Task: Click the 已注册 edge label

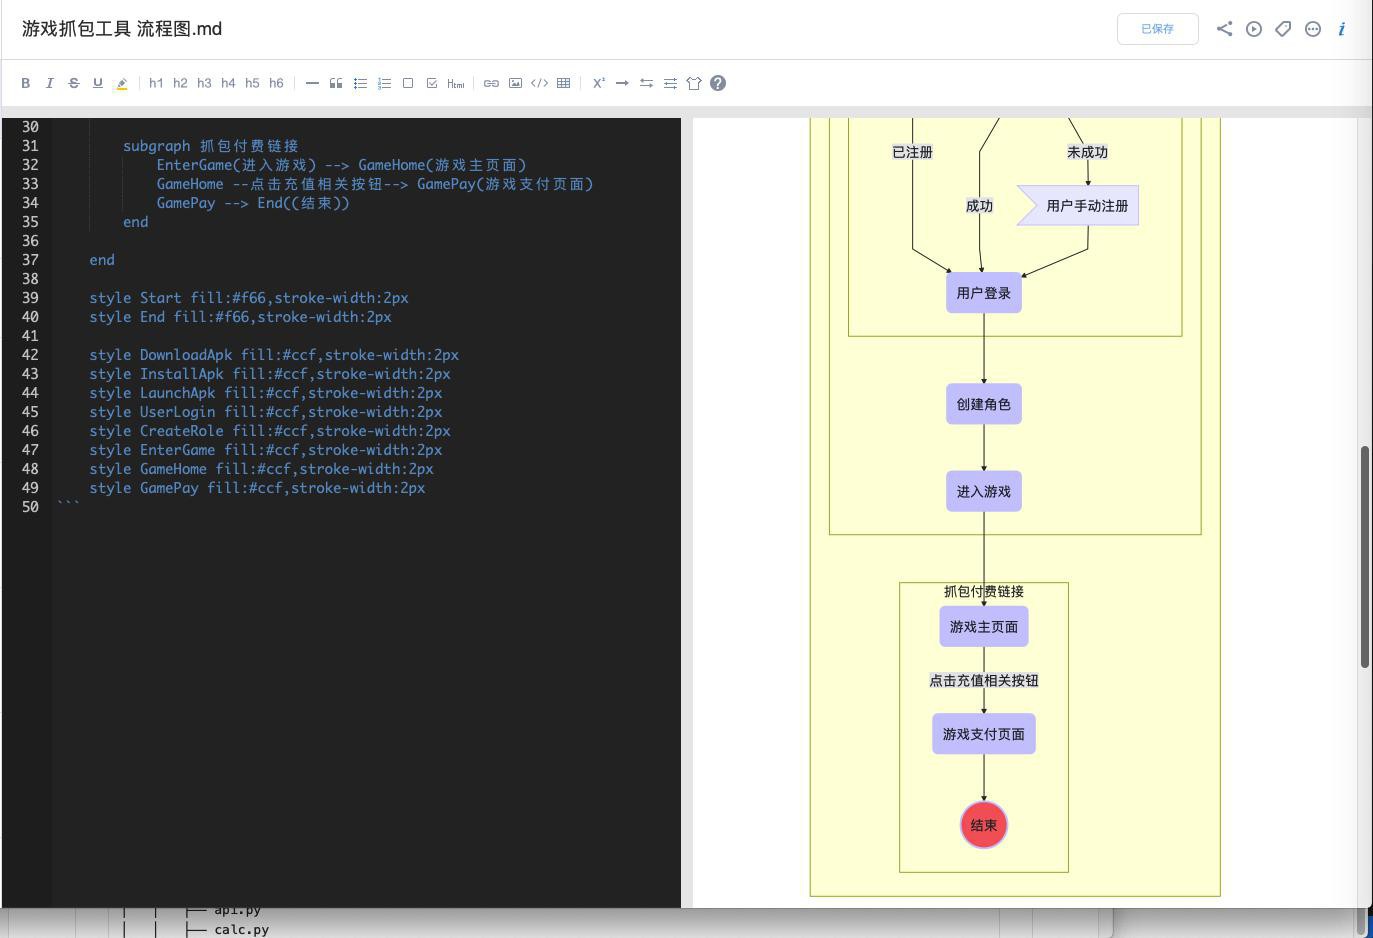Action: (912, 152)
